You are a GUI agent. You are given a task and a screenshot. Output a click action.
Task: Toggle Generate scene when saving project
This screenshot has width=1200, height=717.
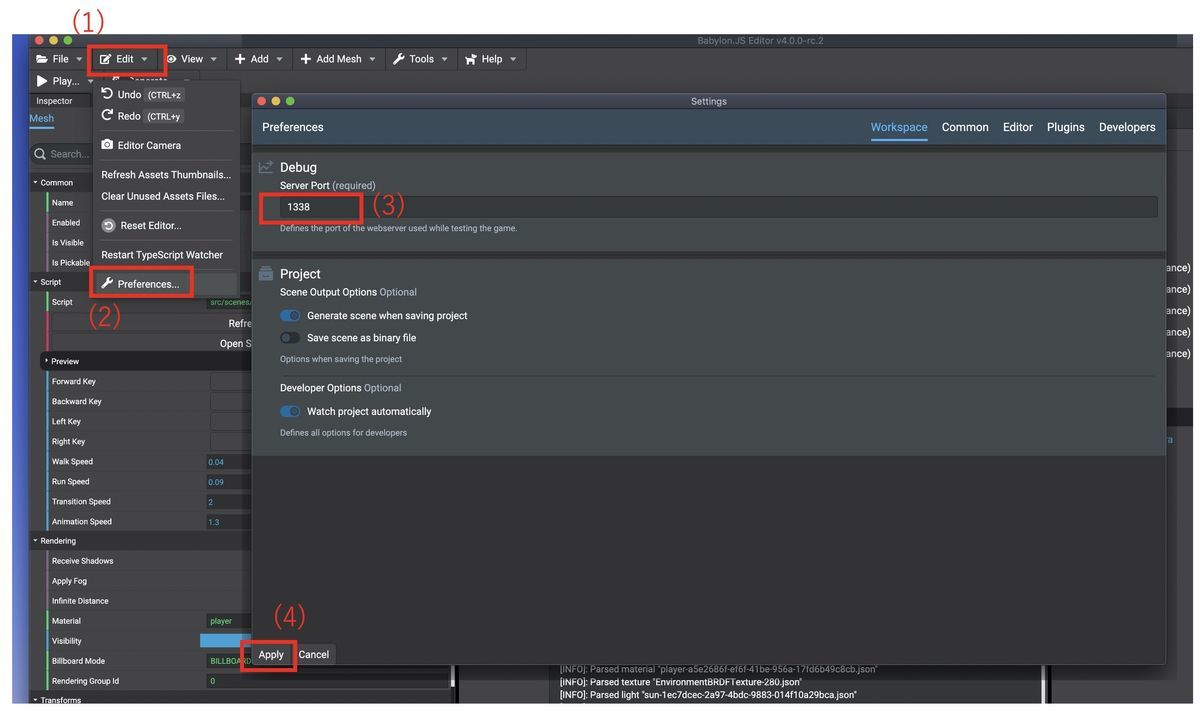pos(290,316)
